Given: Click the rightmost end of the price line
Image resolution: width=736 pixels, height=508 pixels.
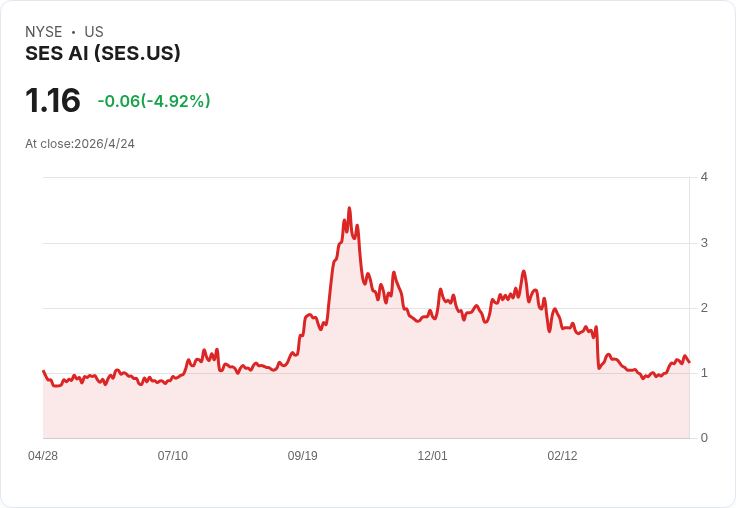Looking at the screenshot, I should pos(689,362).
